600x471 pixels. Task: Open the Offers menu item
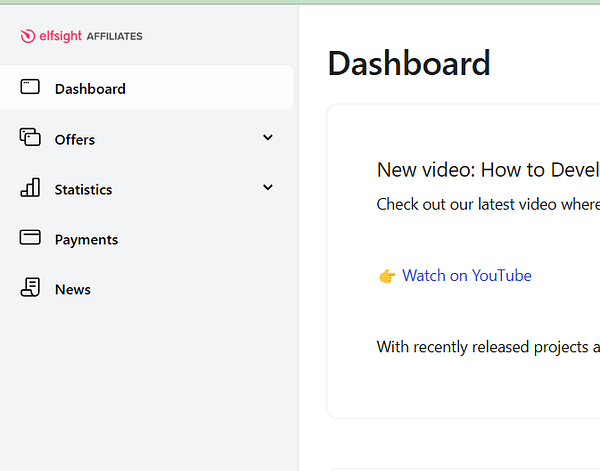(x=147, y=138)
